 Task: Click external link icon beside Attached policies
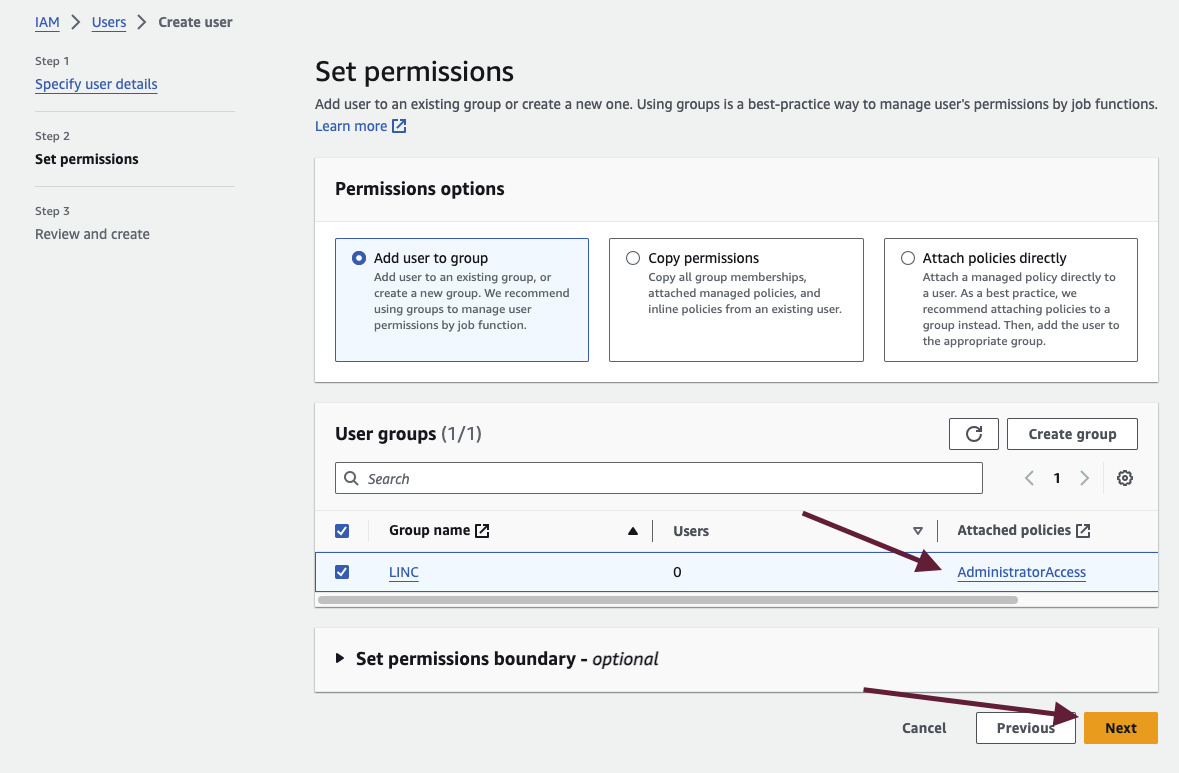coord(1083,530)
